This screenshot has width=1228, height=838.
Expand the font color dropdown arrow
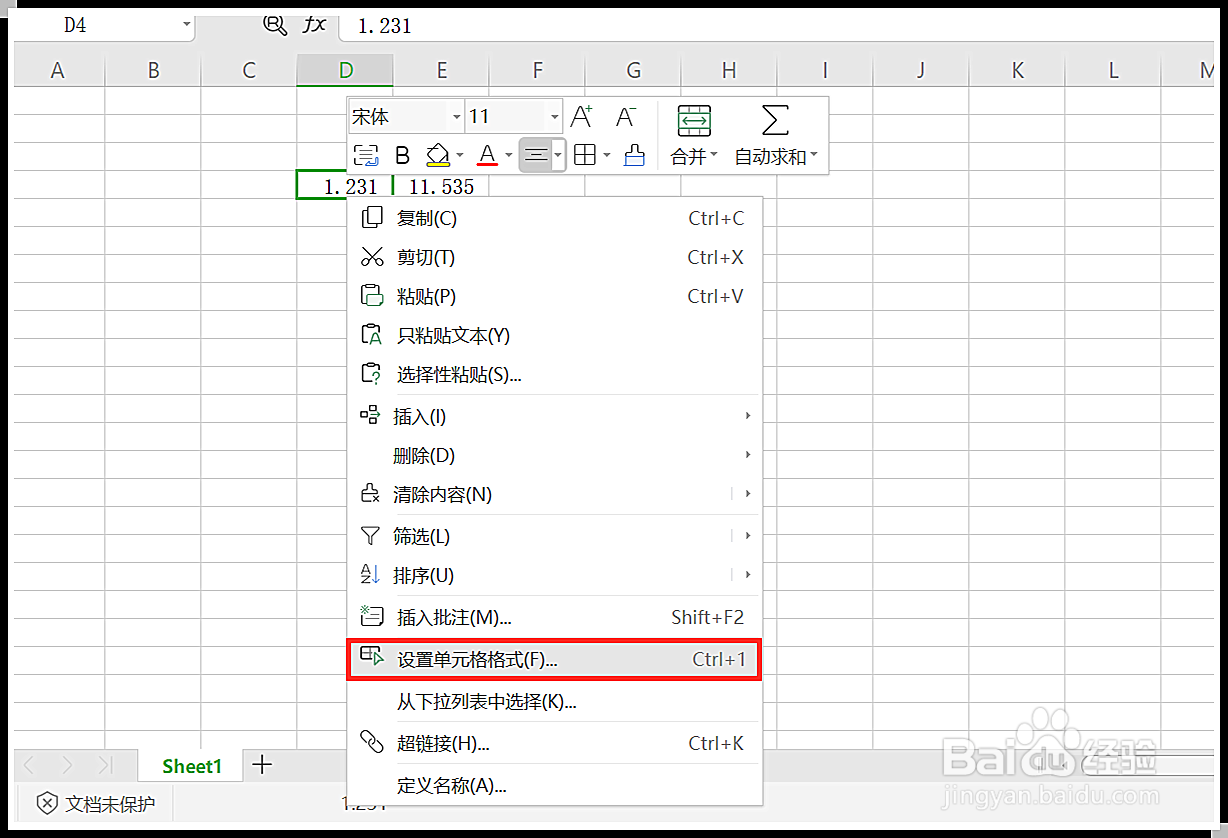pyautogui.click(x=508, y=155)
